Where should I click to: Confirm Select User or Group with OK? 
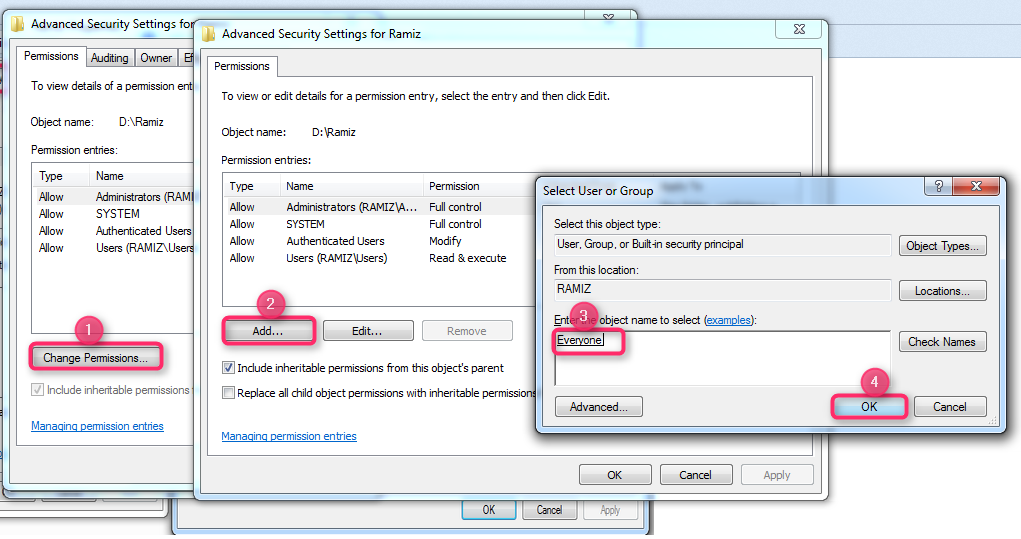point(869,407)
